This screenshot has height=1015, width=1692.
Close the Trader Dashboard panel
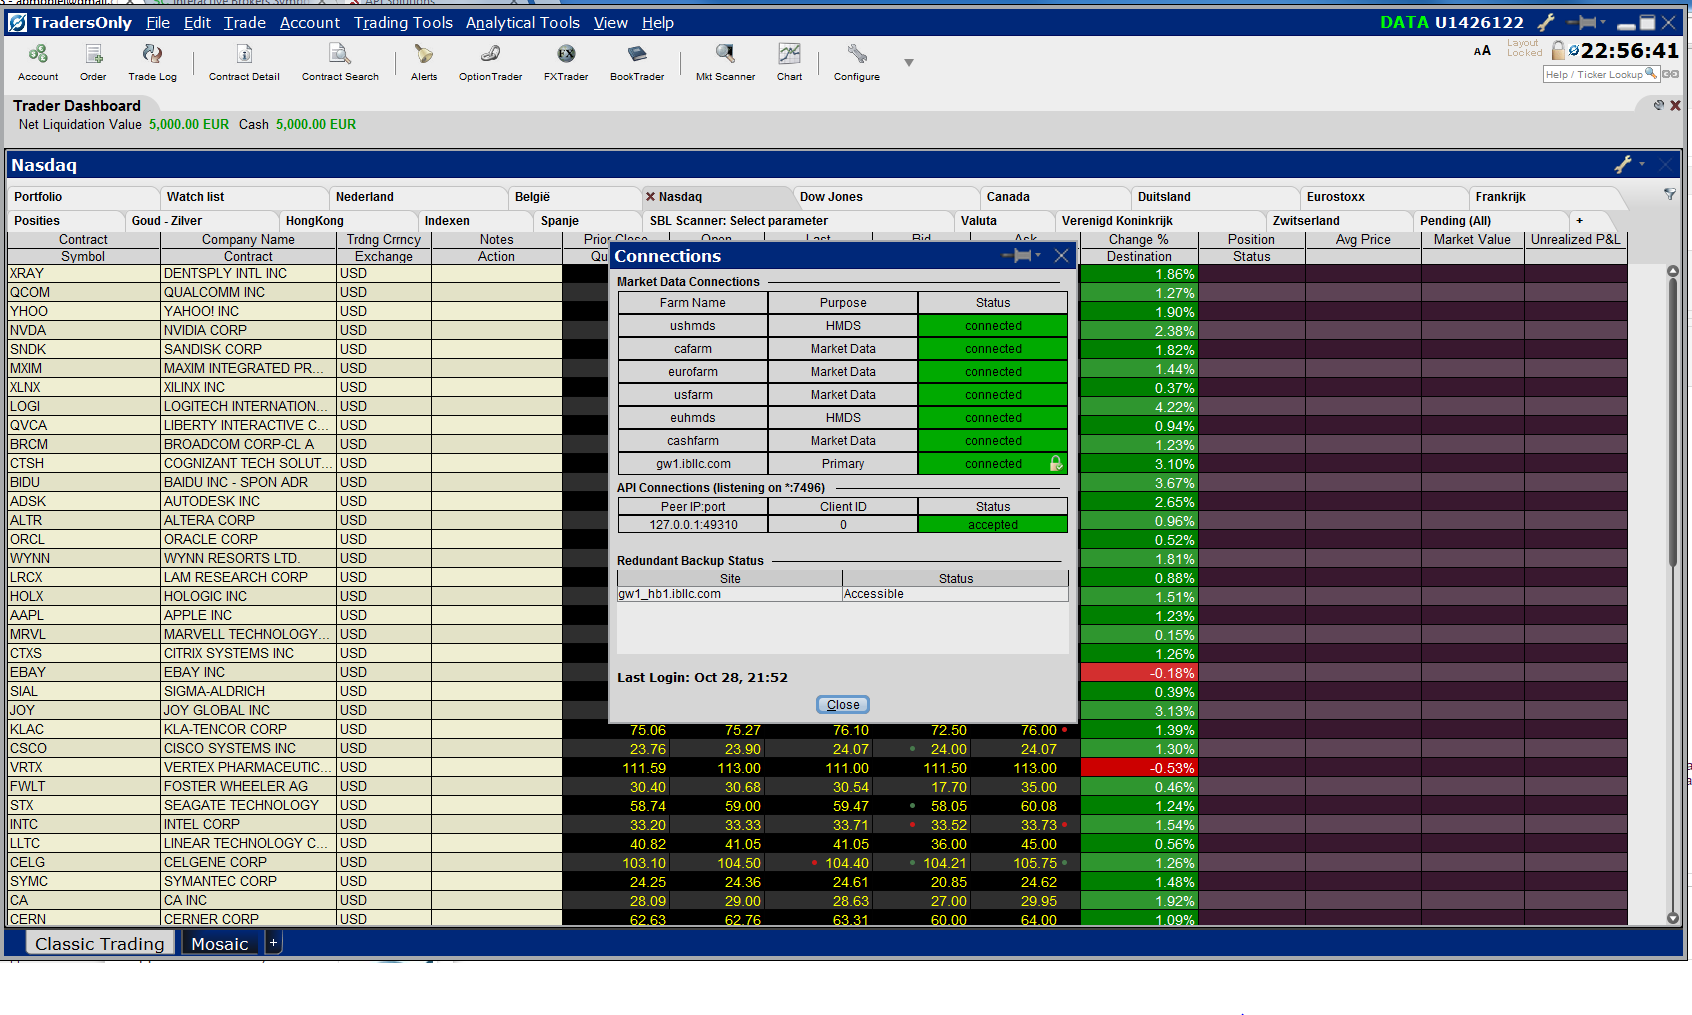[1675, 105]
